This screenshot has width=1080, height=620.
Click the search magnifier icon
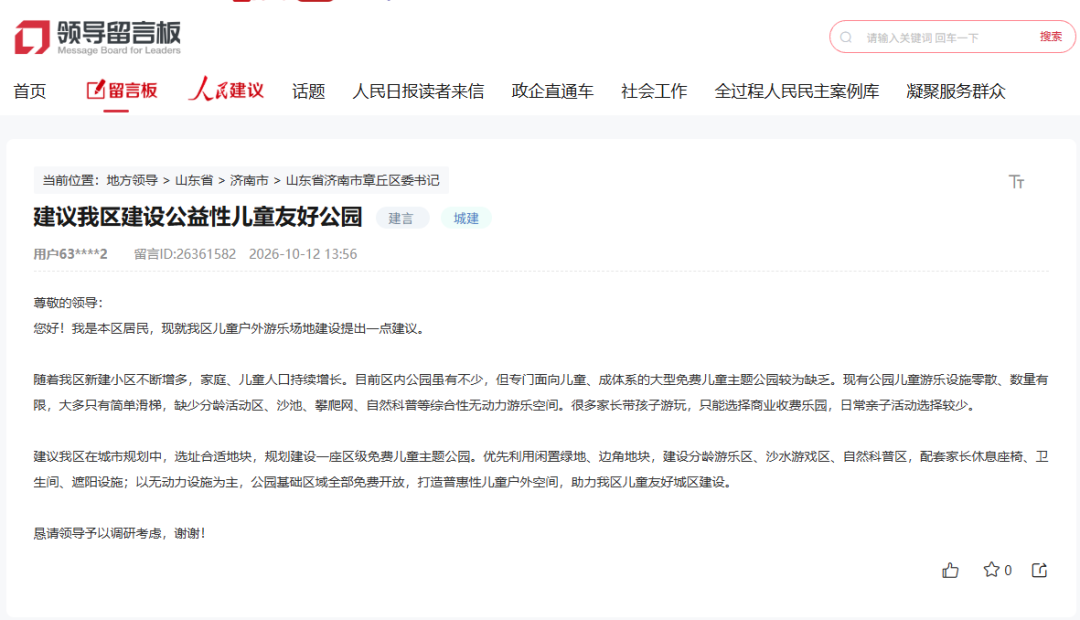846,37
